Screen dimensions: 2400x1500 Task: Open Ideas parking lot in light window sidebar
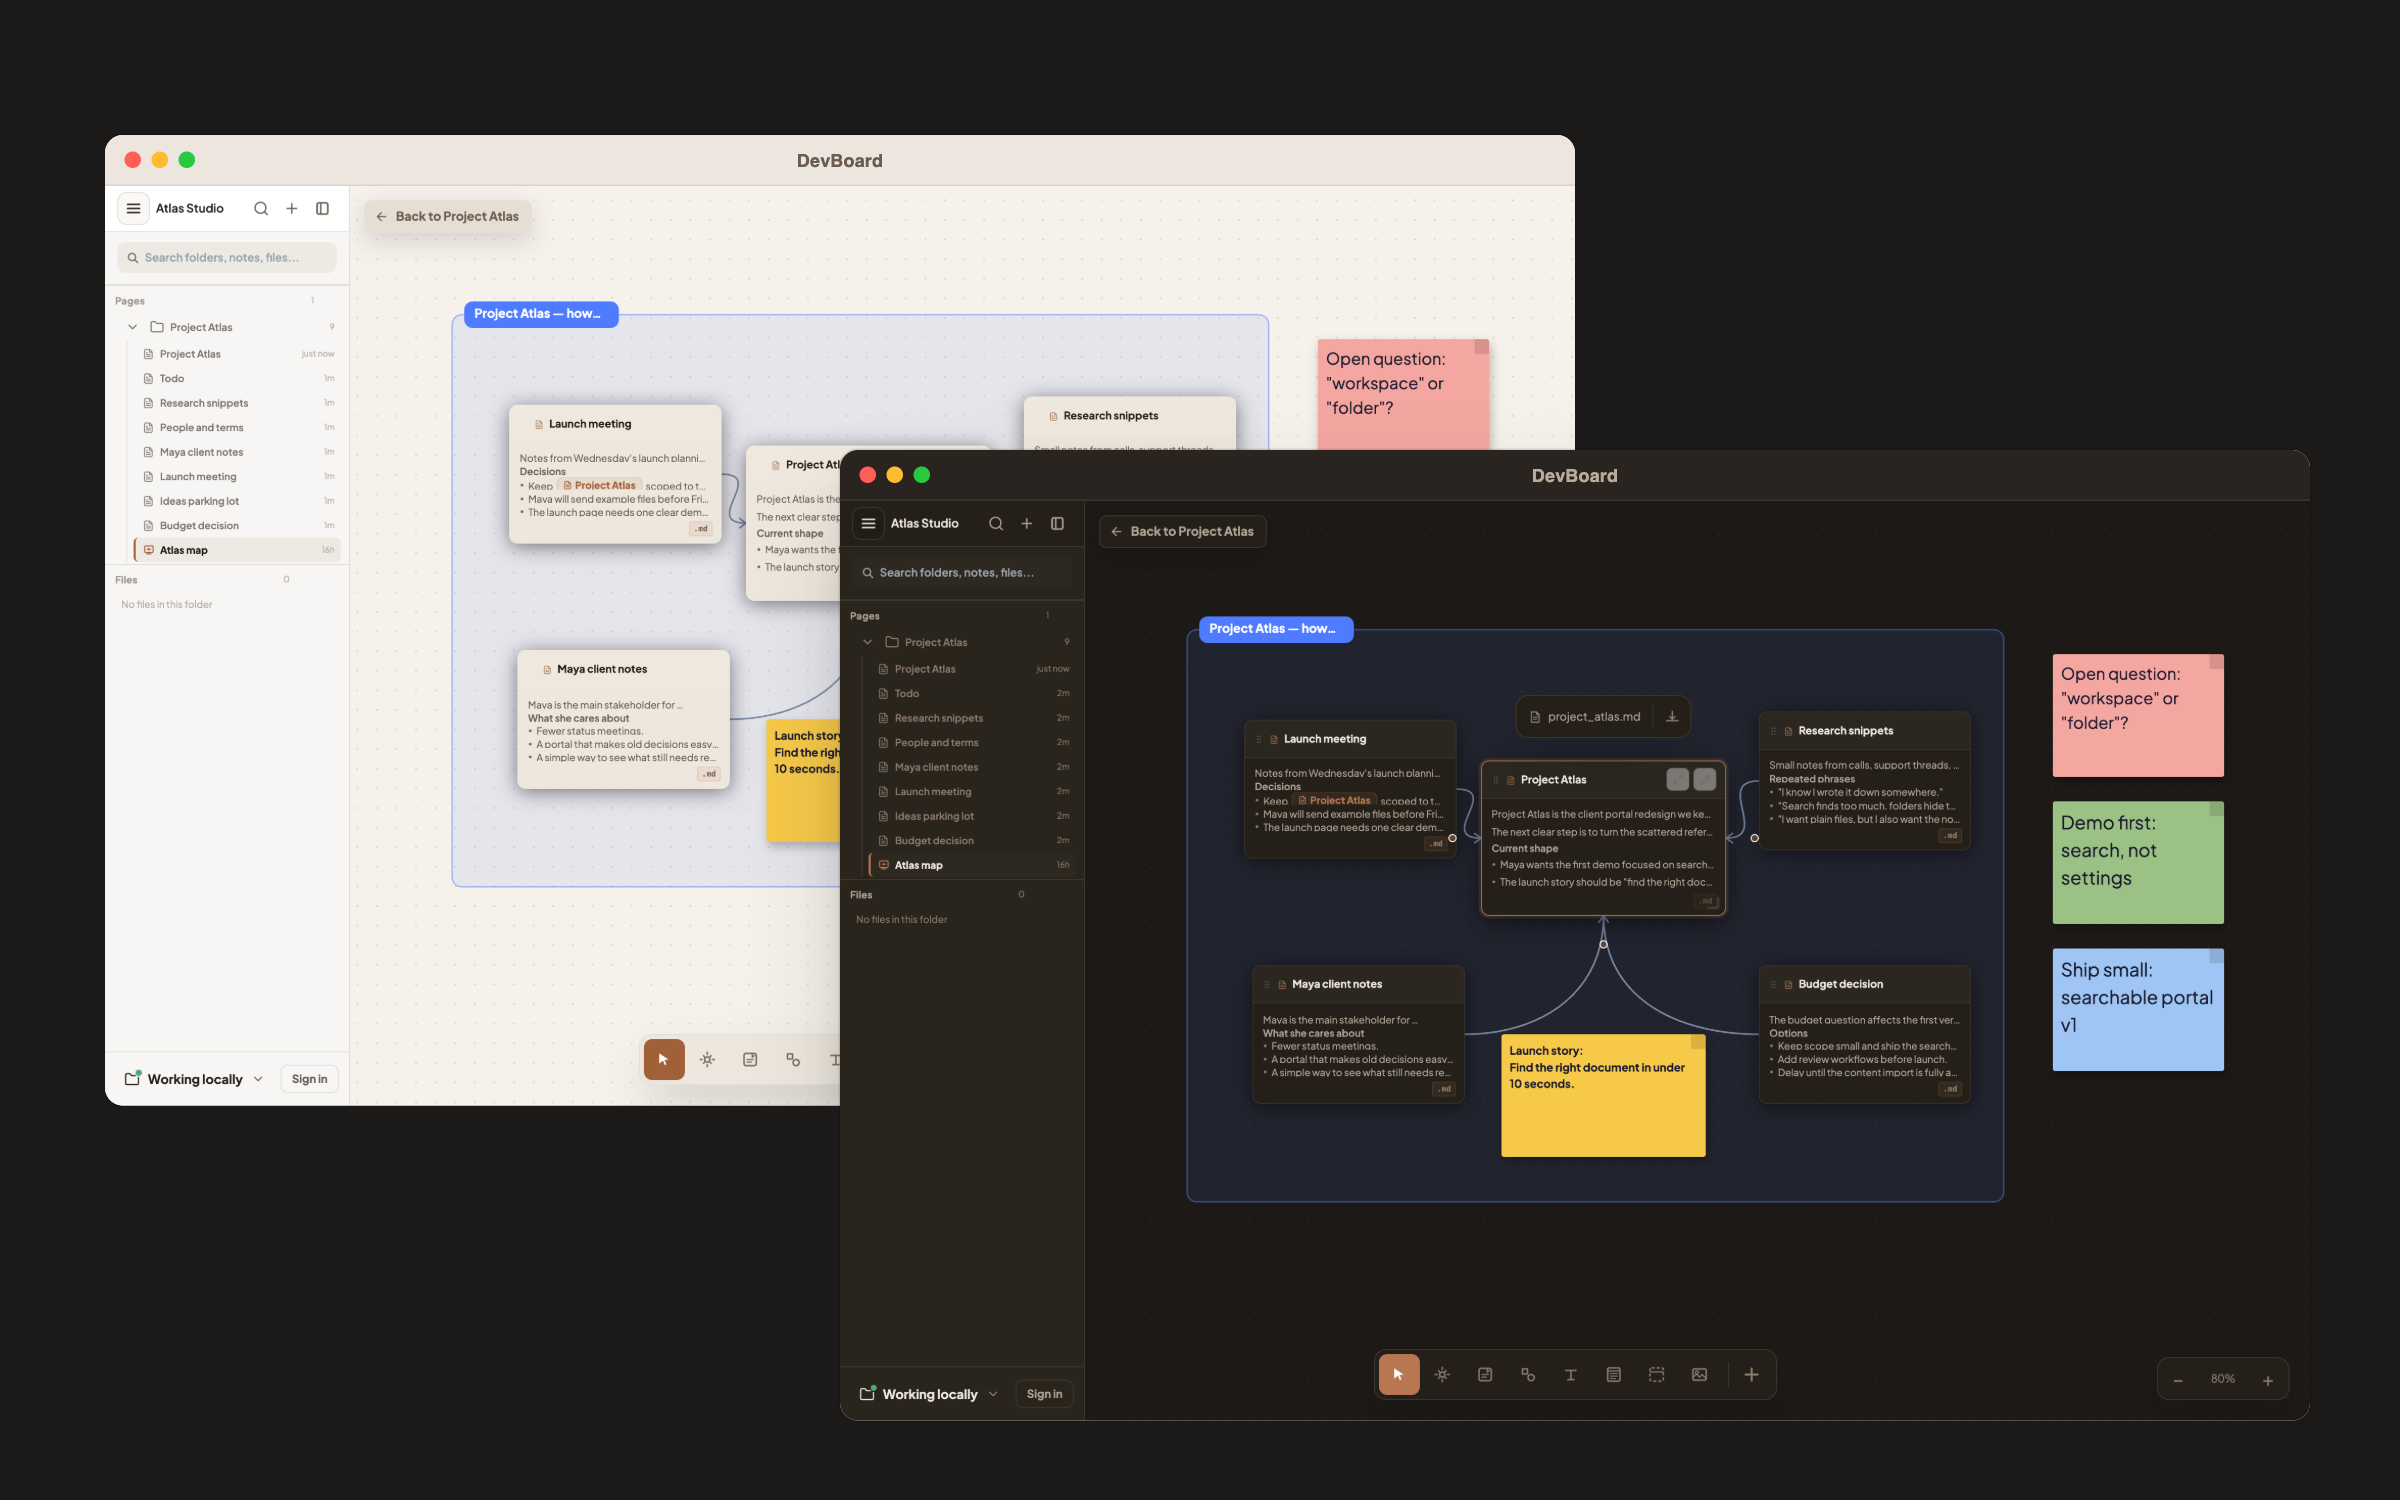click(x=238, y=501)
